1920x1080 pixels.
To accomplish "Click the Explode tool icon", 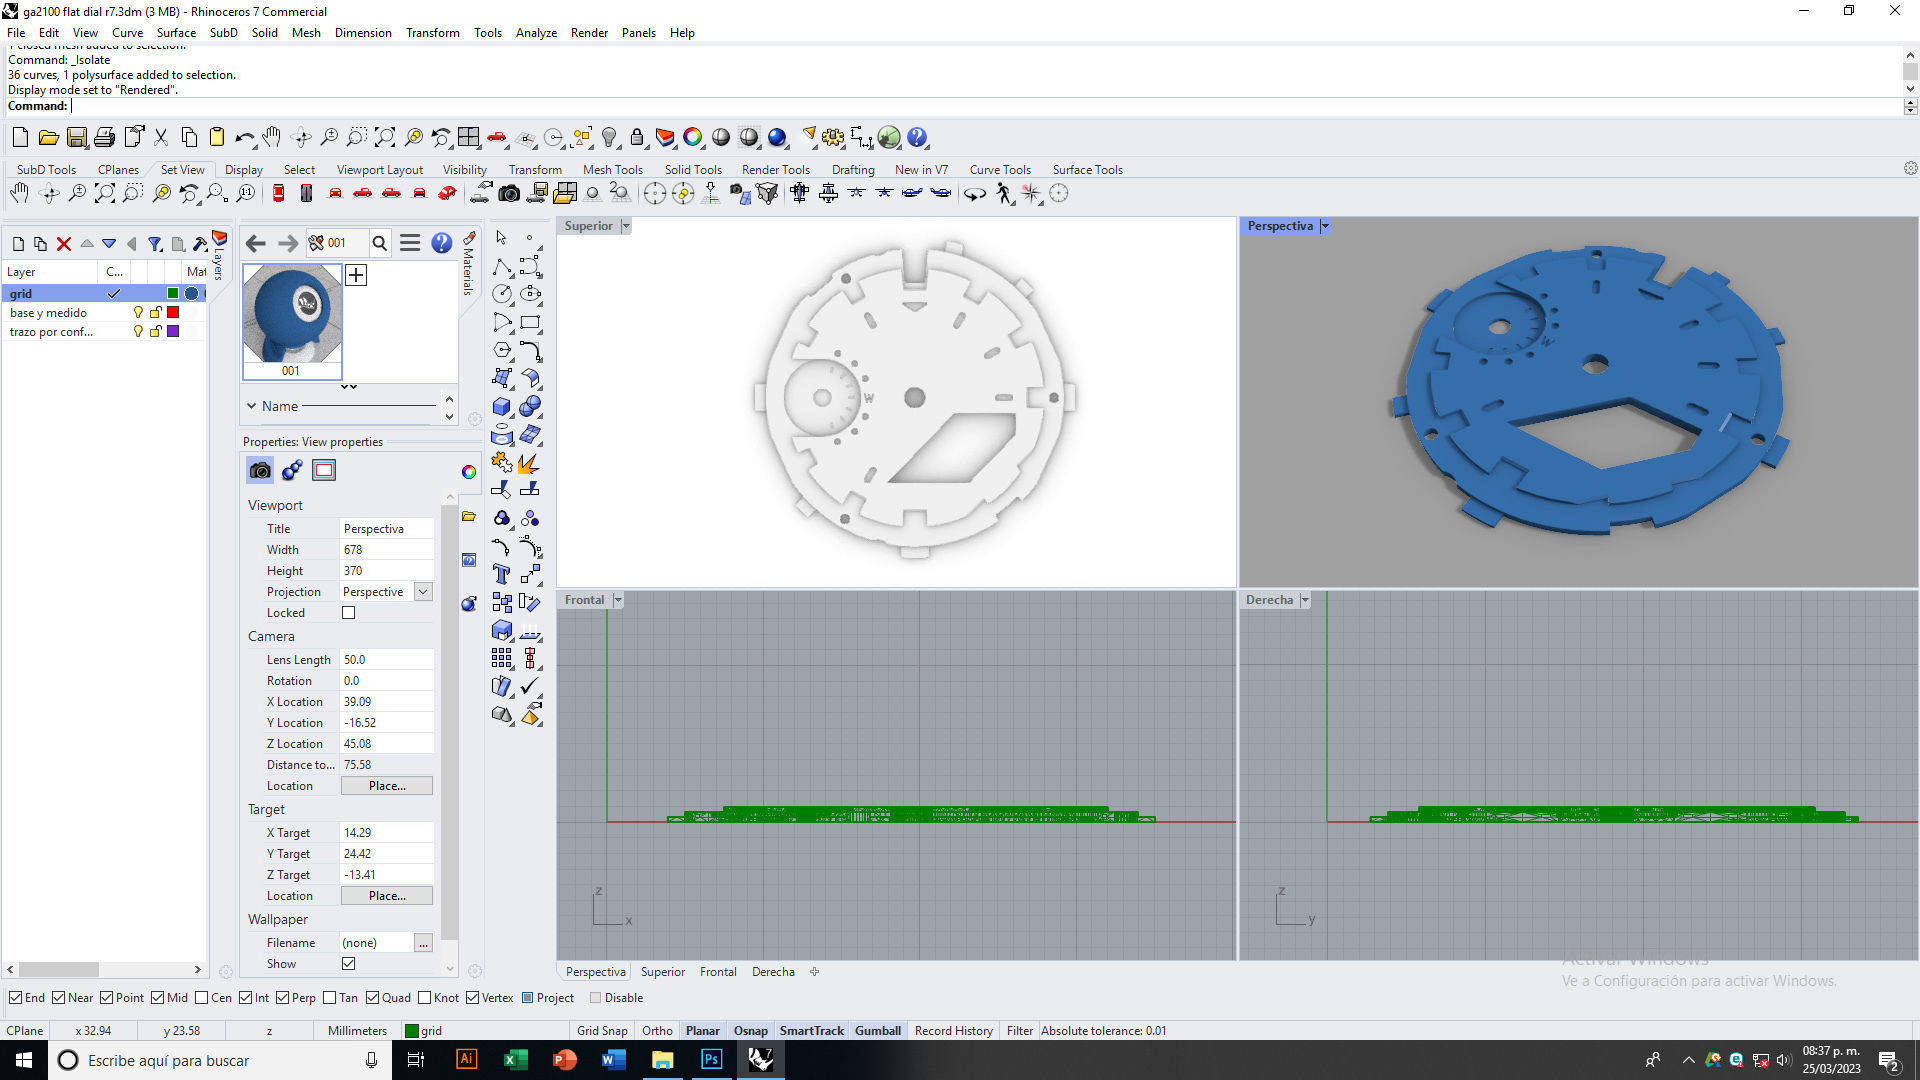I will click(530, 462).
